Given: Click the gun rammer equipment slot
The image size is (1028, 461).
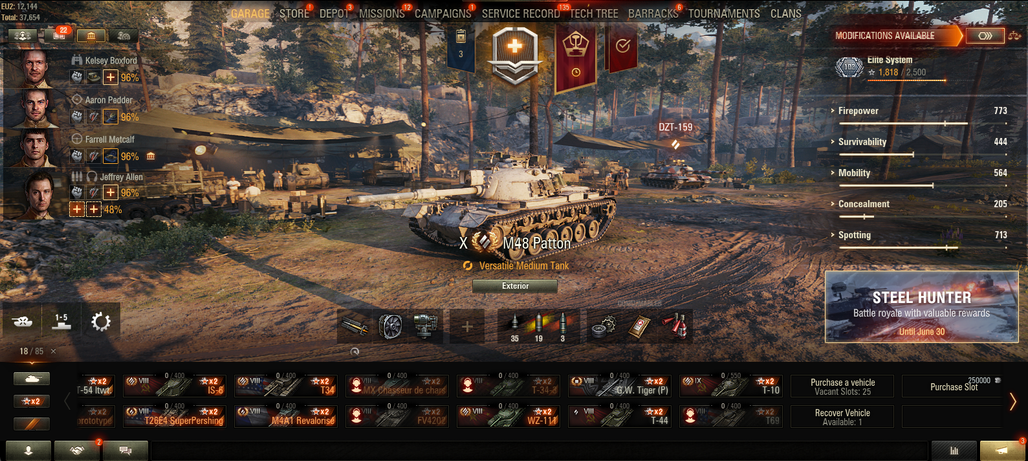Looking at the screenshot, I should click(x=354, y=326).
